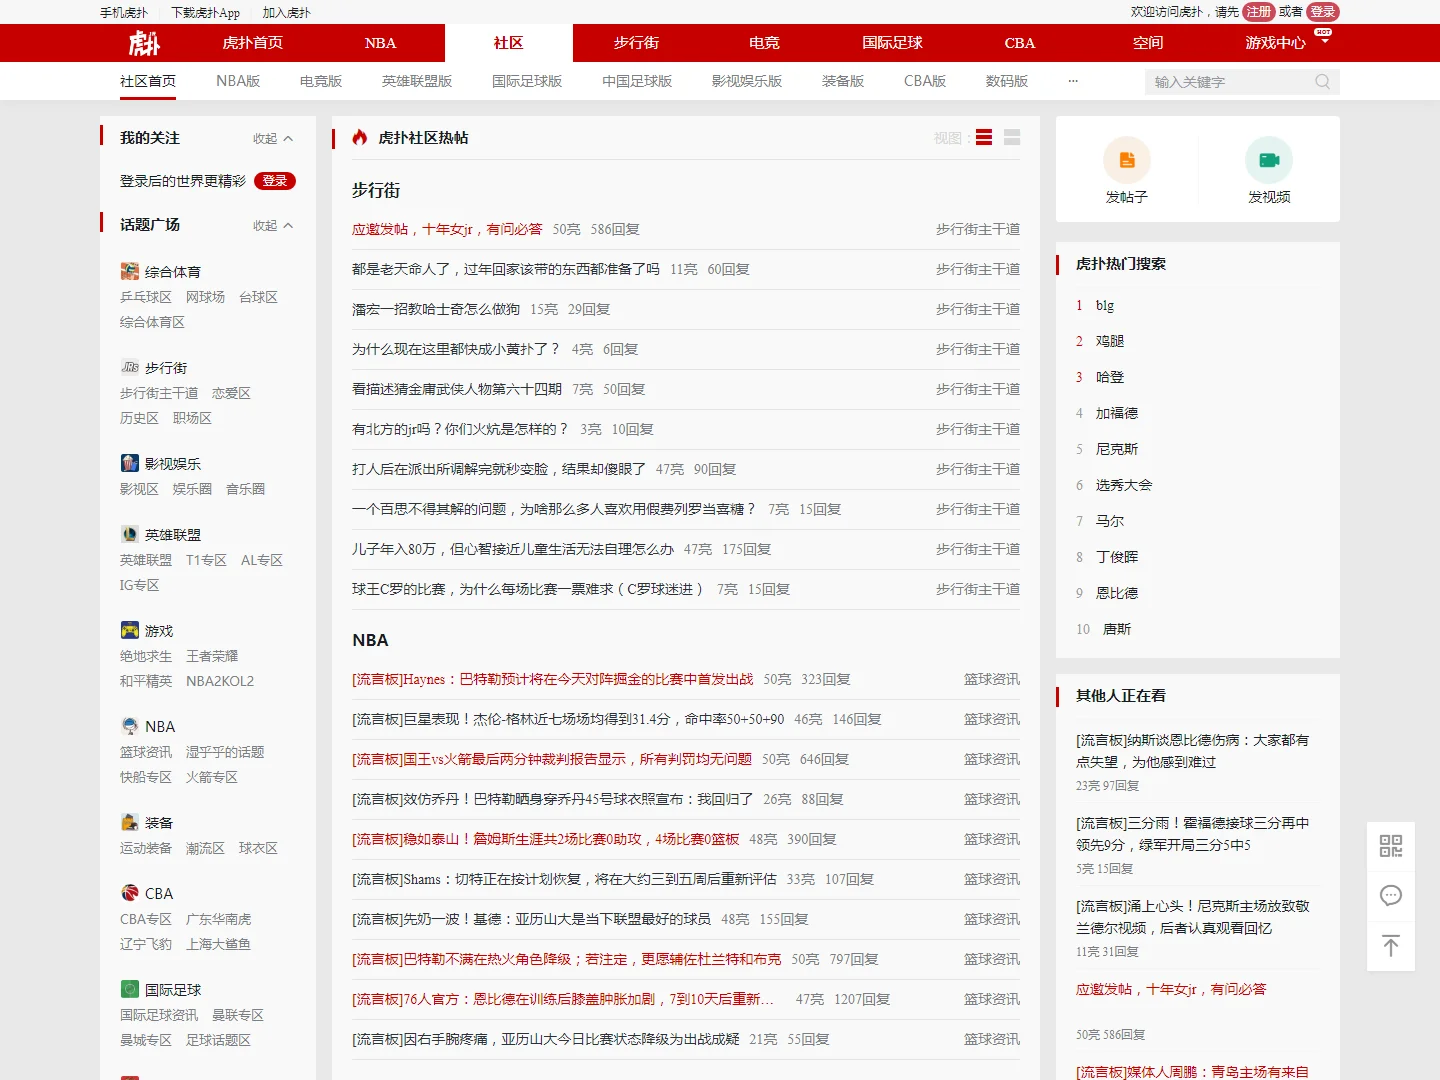1440x1080 pixels.
Task: Open 下载虎扑App link
Action: pyautogui.click(x=206, y=13)
